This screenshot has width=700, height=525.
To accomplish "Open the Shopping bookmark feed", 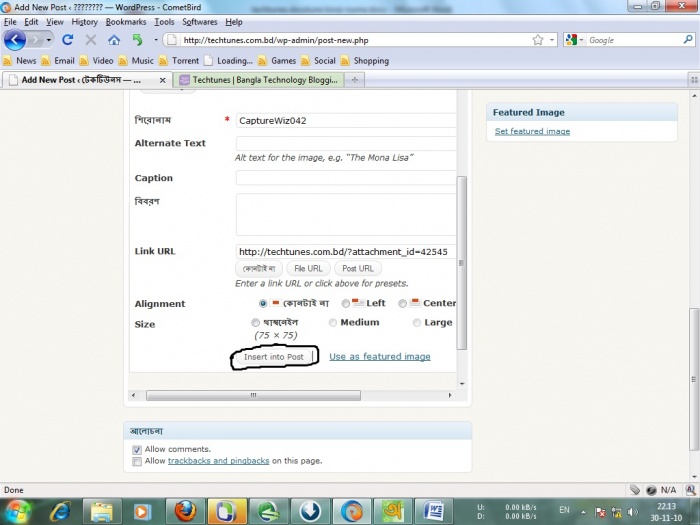I will click(365, 61).
